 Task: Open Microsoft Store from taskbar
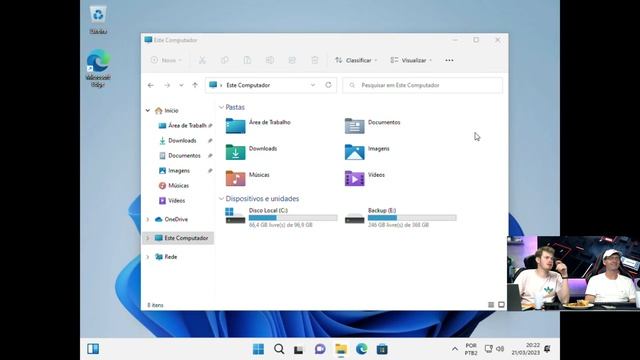(382, 349)
